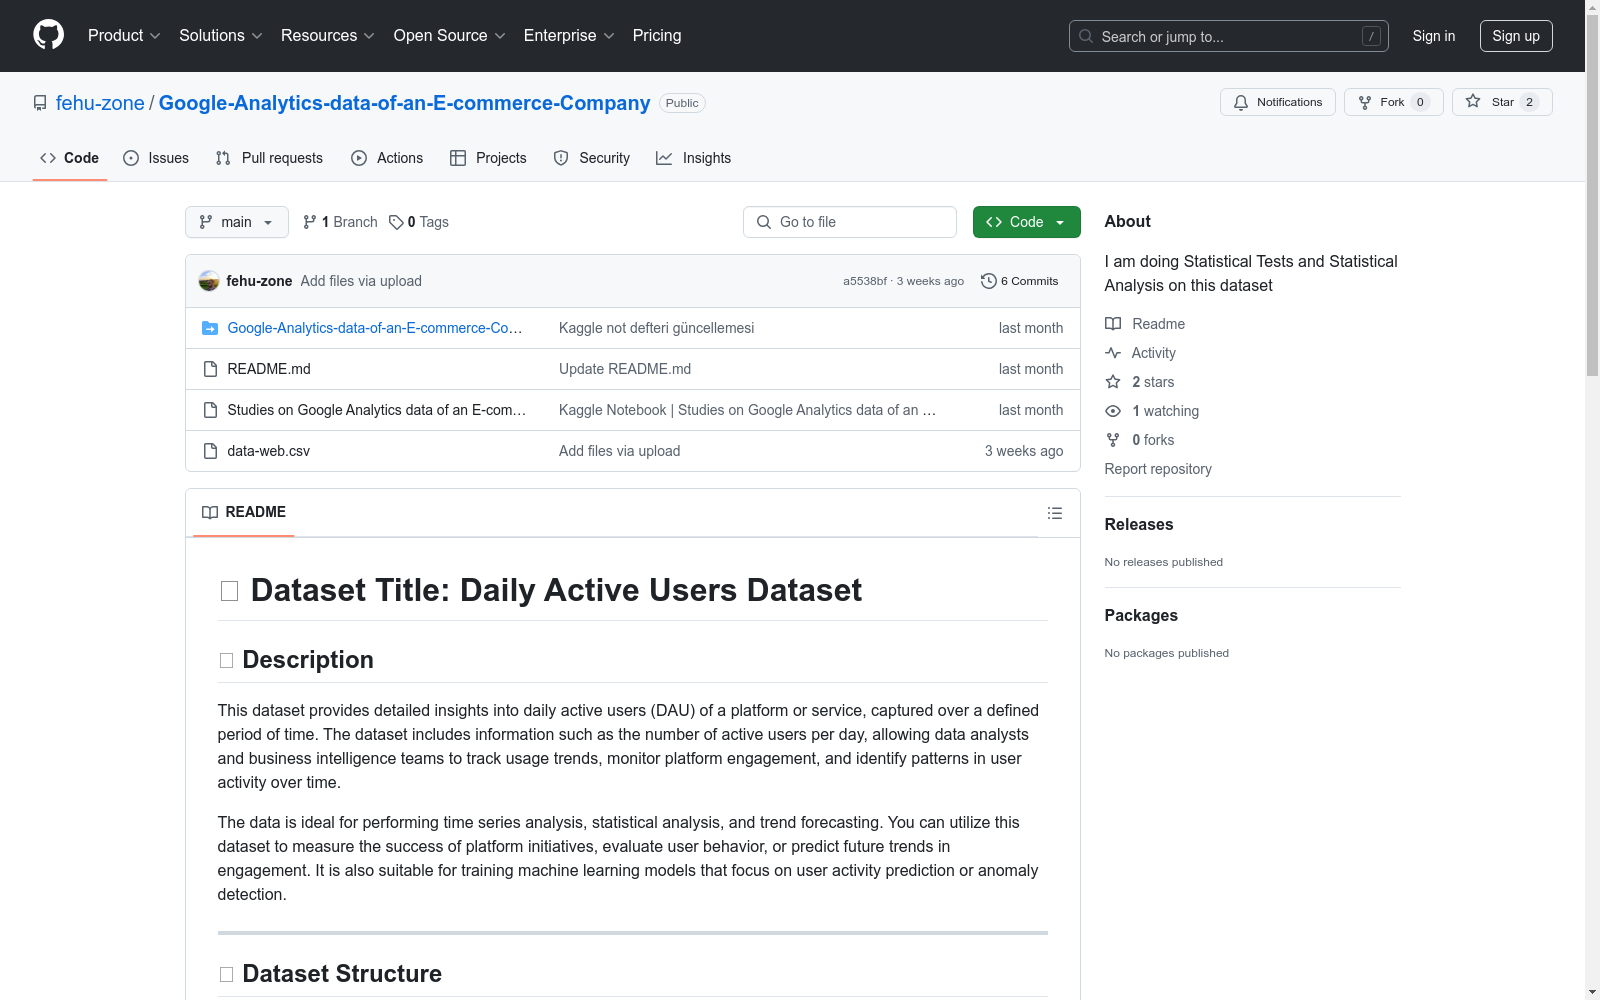Open the Readme link in About sidebar

pos(1145,324)
